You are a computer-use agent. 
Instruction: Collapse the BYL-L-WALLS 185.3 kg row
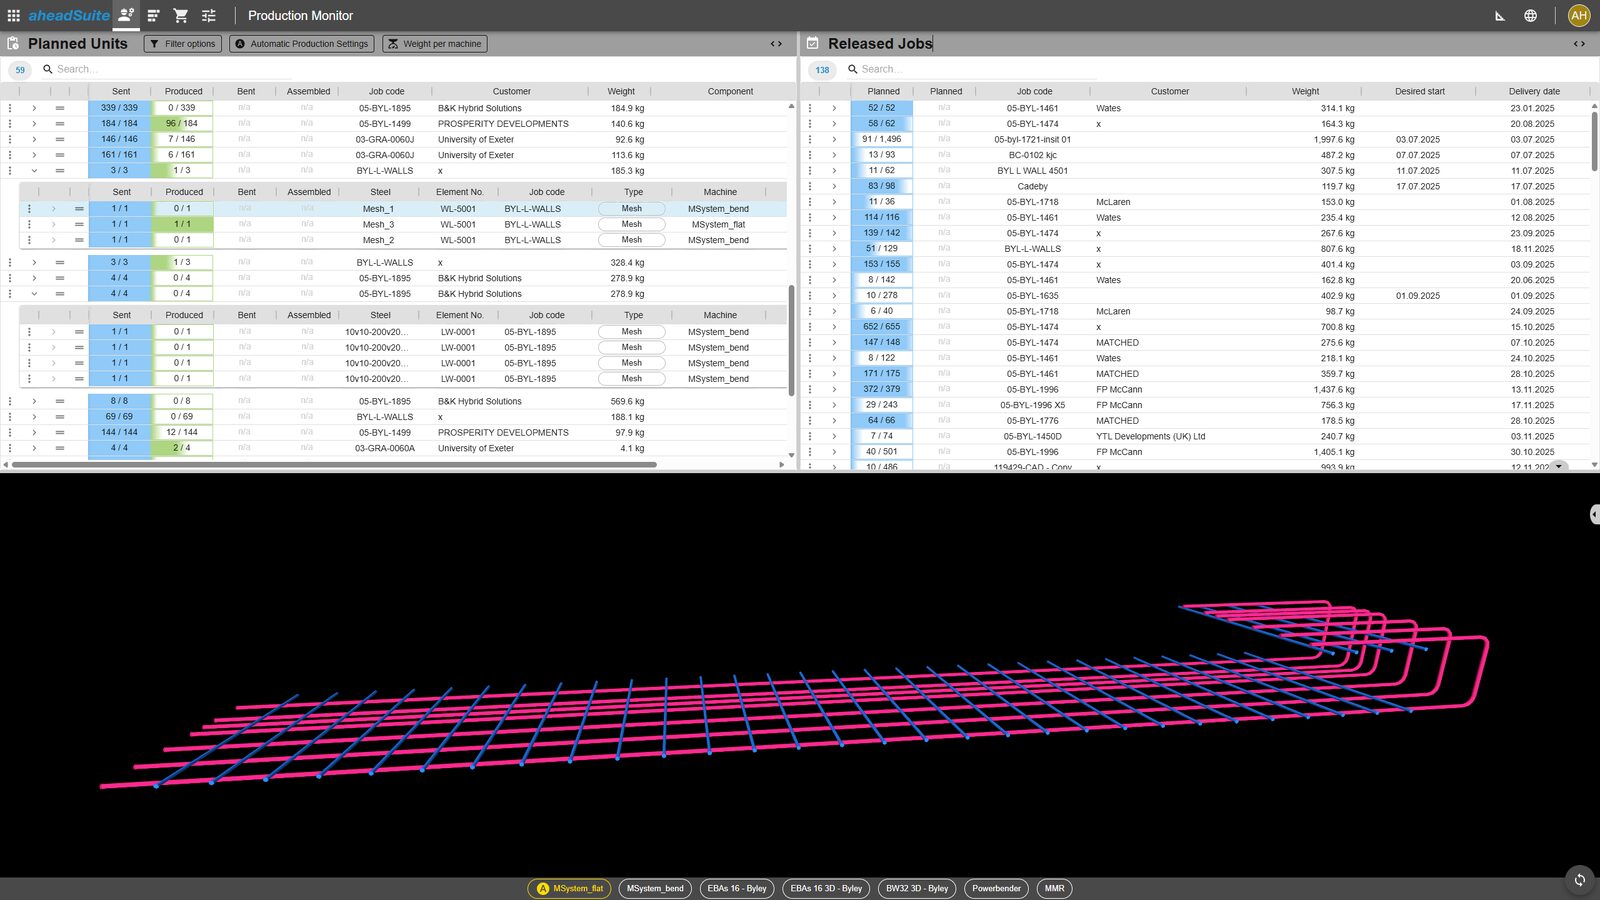click(x=34, y=170)
